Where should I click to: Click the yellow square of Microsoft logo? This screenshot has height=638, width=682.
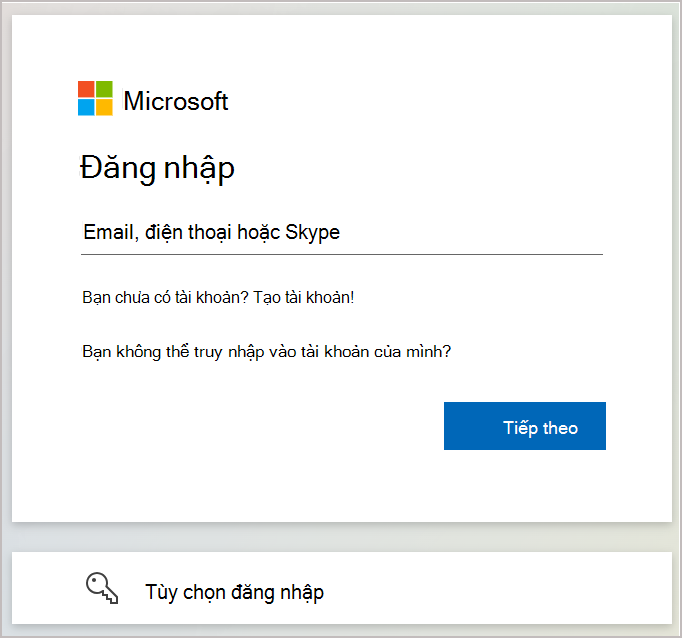point(104,108)
